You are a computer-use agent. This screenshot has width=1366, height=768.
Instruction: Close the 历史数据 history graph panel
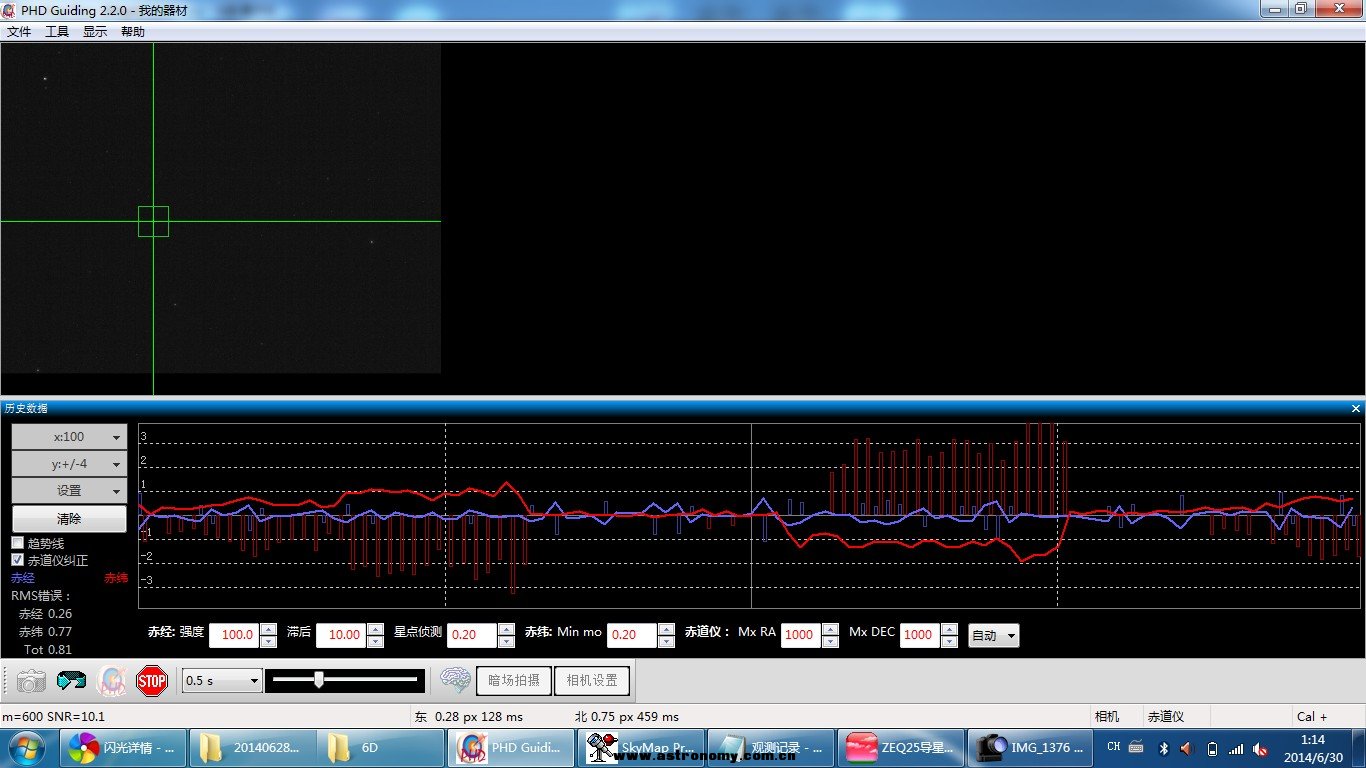click(1356, 408)
